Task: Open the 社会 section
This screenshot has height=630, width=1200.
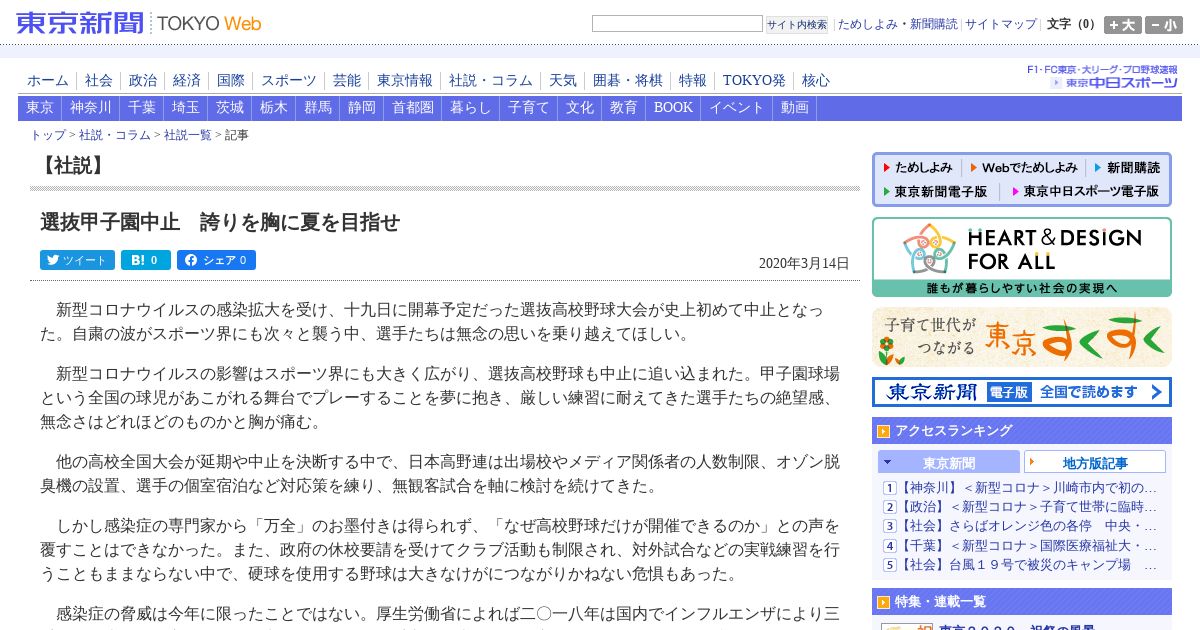Action: click(x=99, y=81)
